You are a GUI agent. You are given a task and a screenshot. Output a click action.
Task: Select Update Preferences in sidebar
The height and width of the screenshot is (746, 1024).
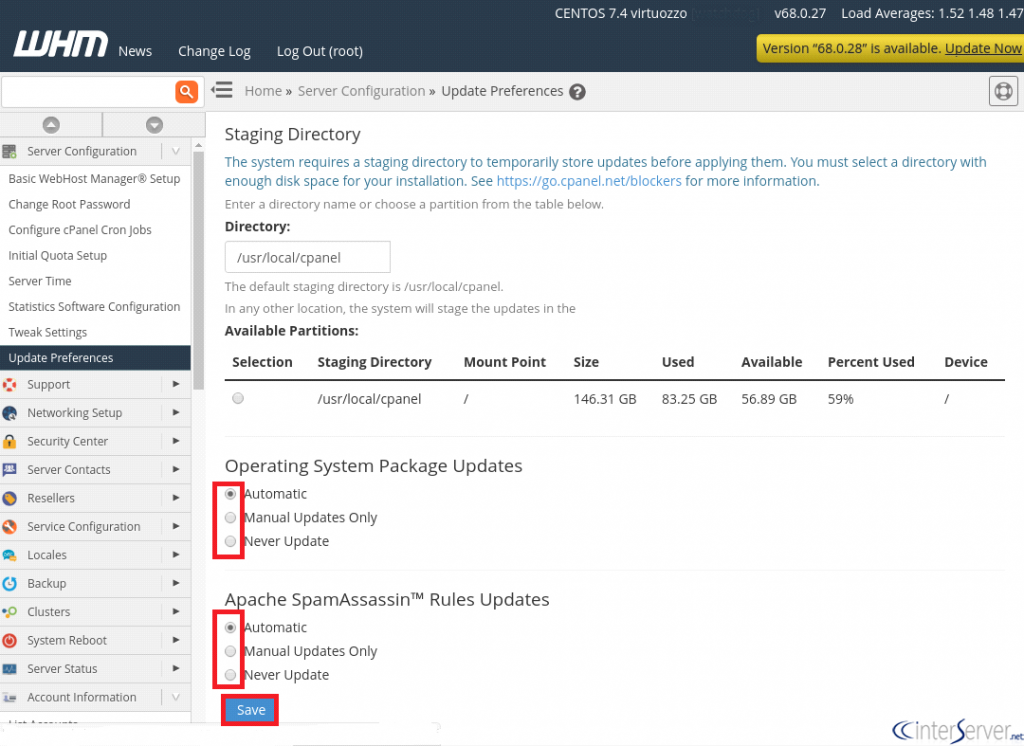pos(95,358)
